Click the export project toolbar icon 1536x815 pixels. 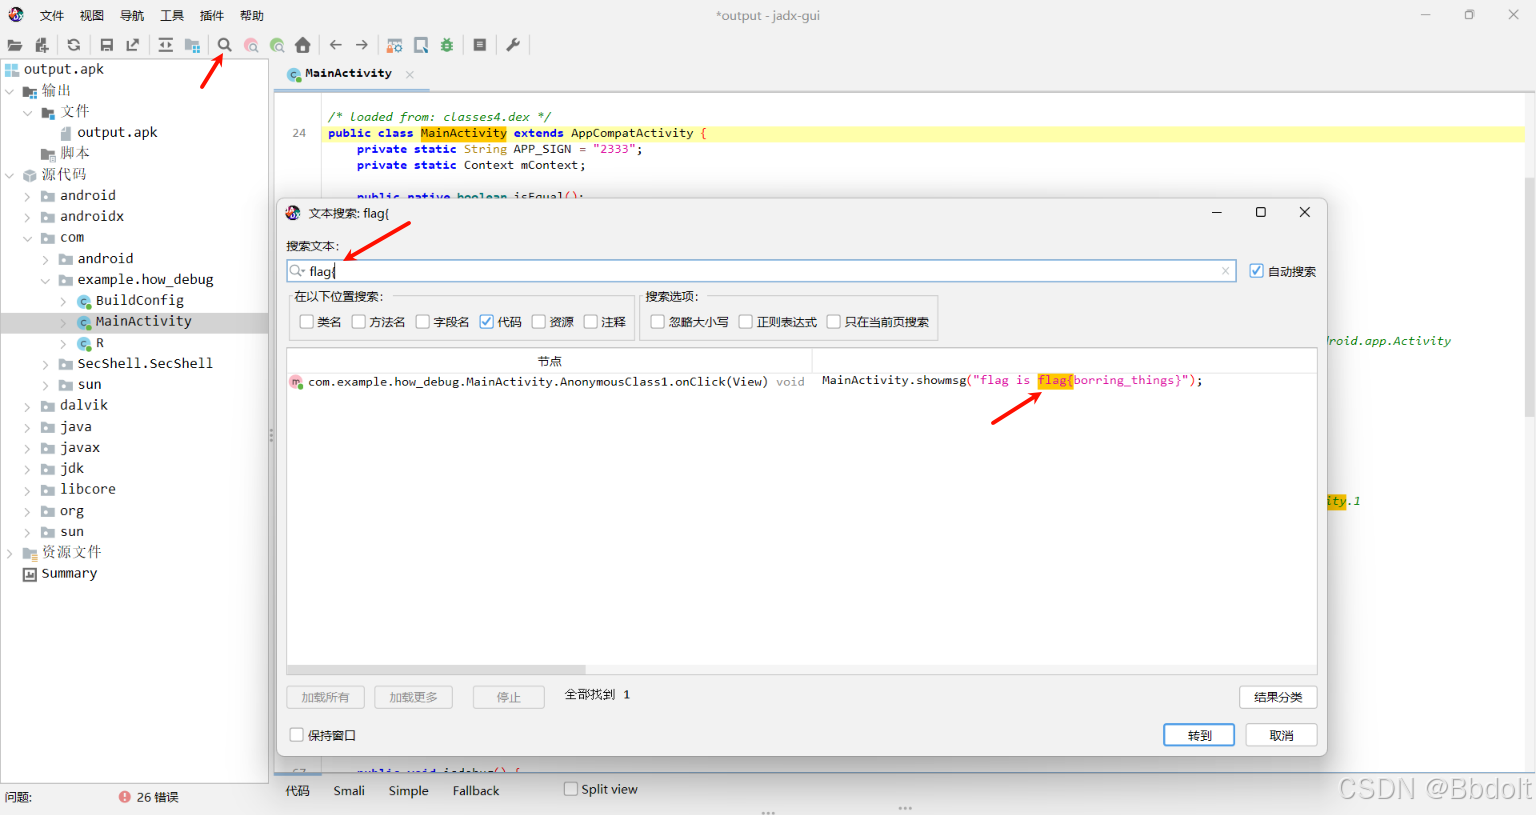[x=133, y=45]
